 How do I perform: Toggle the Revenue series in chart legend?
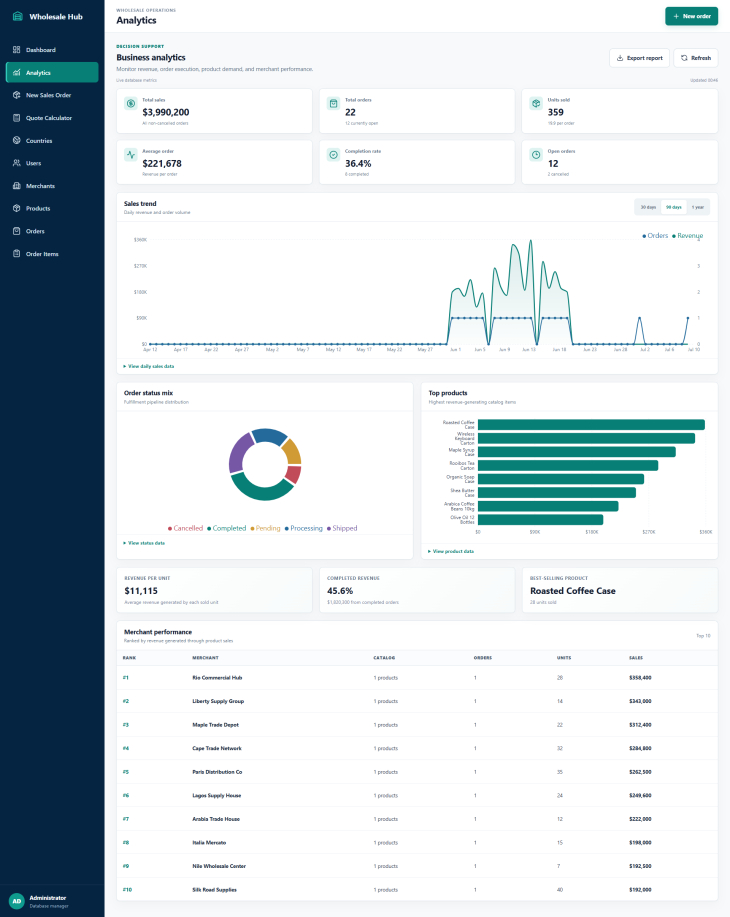pos(687,236)
